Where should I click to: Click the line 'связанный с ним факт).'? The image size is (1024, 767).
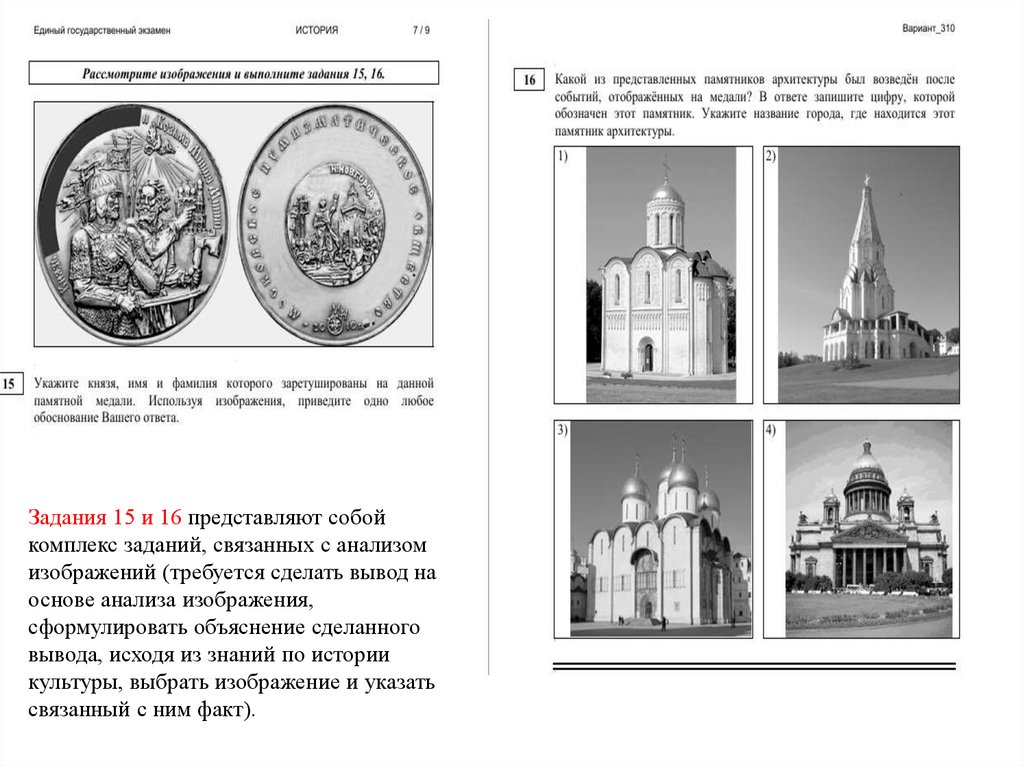point(142,710)
